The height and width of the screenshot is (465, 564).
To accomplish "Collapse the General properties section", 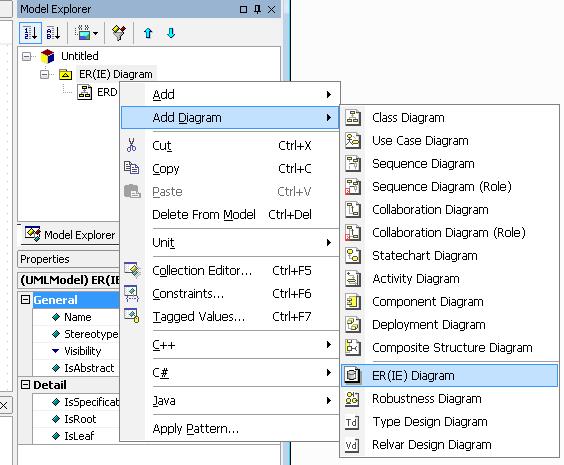I will pos(26,300).
